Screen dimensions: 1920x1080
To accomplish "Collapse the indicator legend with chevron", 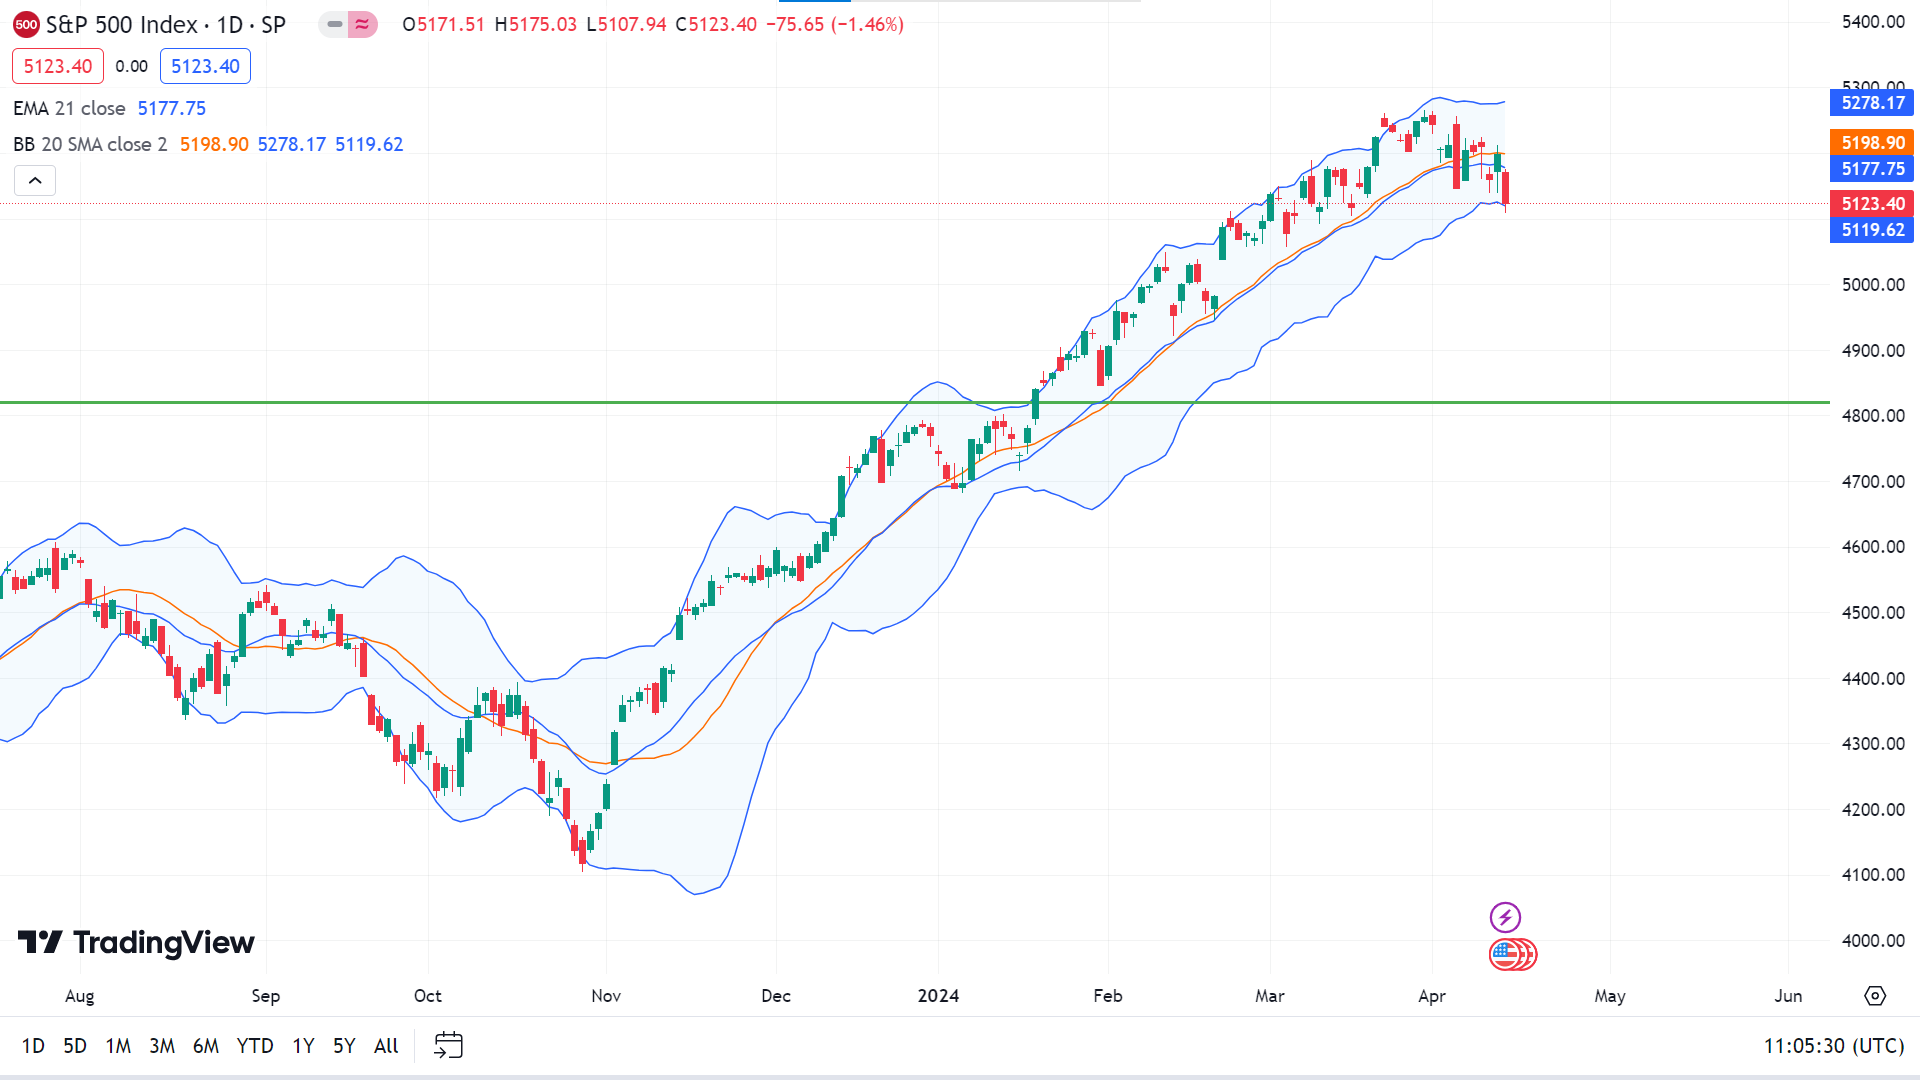I will tap(35, 181).
